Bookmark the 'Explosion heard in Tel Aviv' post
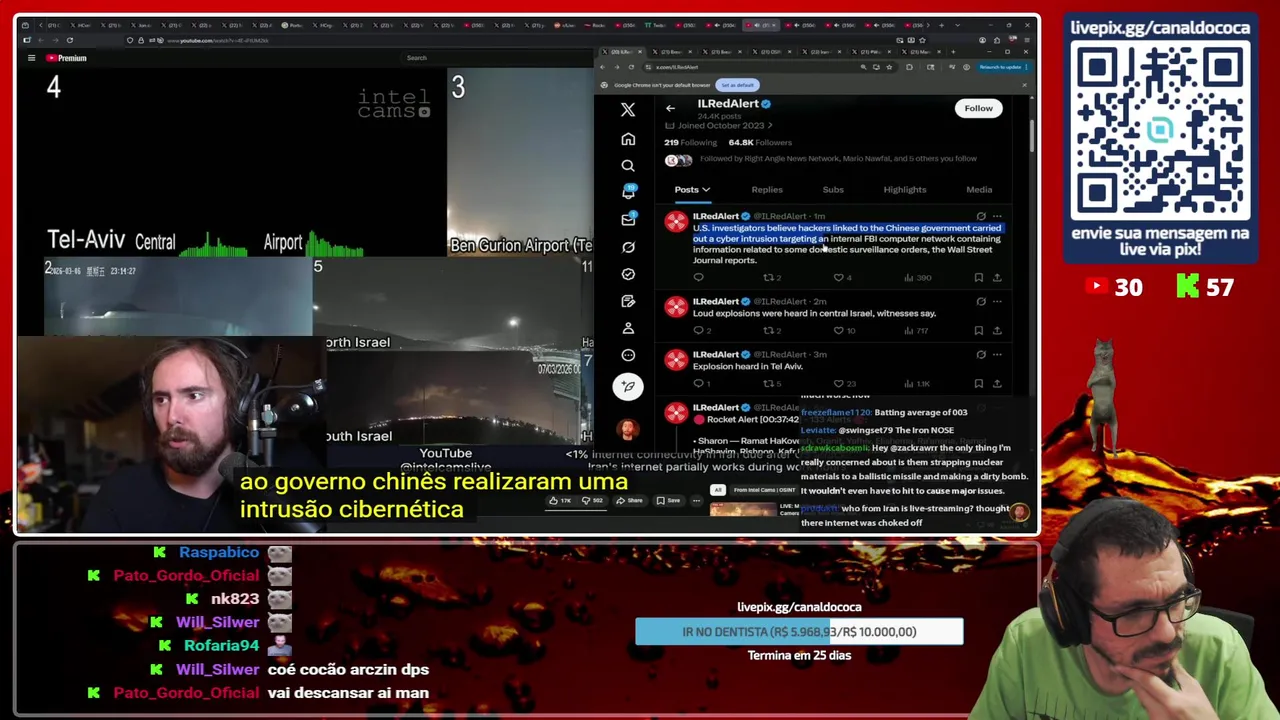Viewport: 1280px width, 720px height. [978, 384]
